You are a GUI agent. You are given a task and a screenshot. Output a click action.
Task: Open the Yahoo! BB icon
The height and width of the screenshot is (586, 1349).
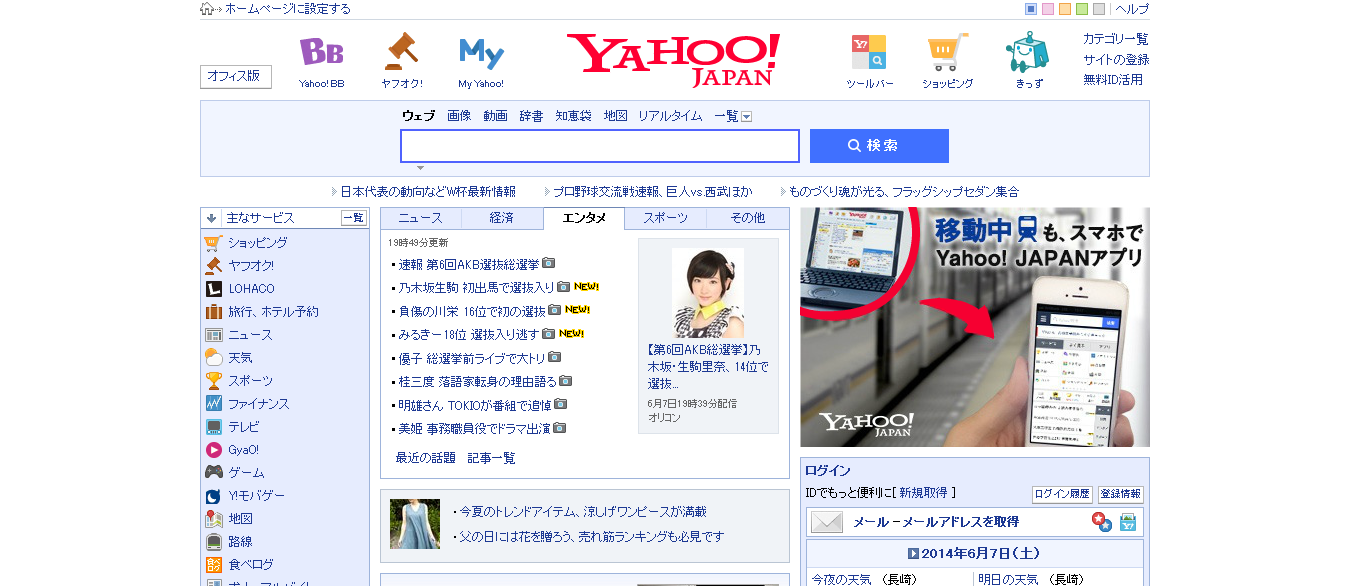(321, 52)
